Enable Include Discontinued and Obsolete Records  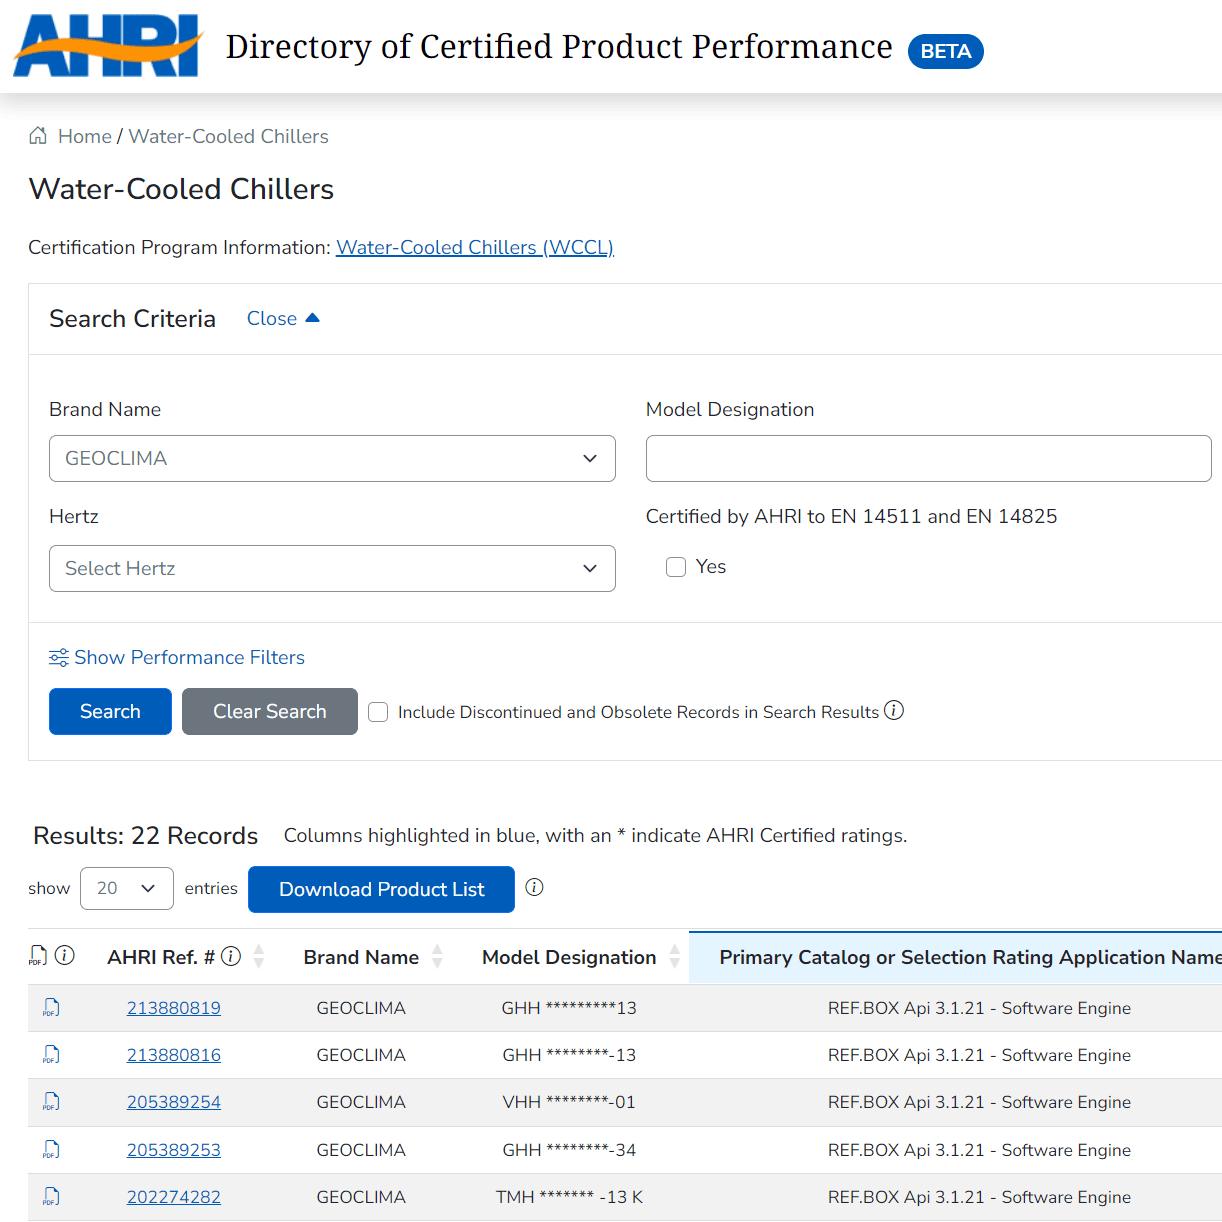378,712
